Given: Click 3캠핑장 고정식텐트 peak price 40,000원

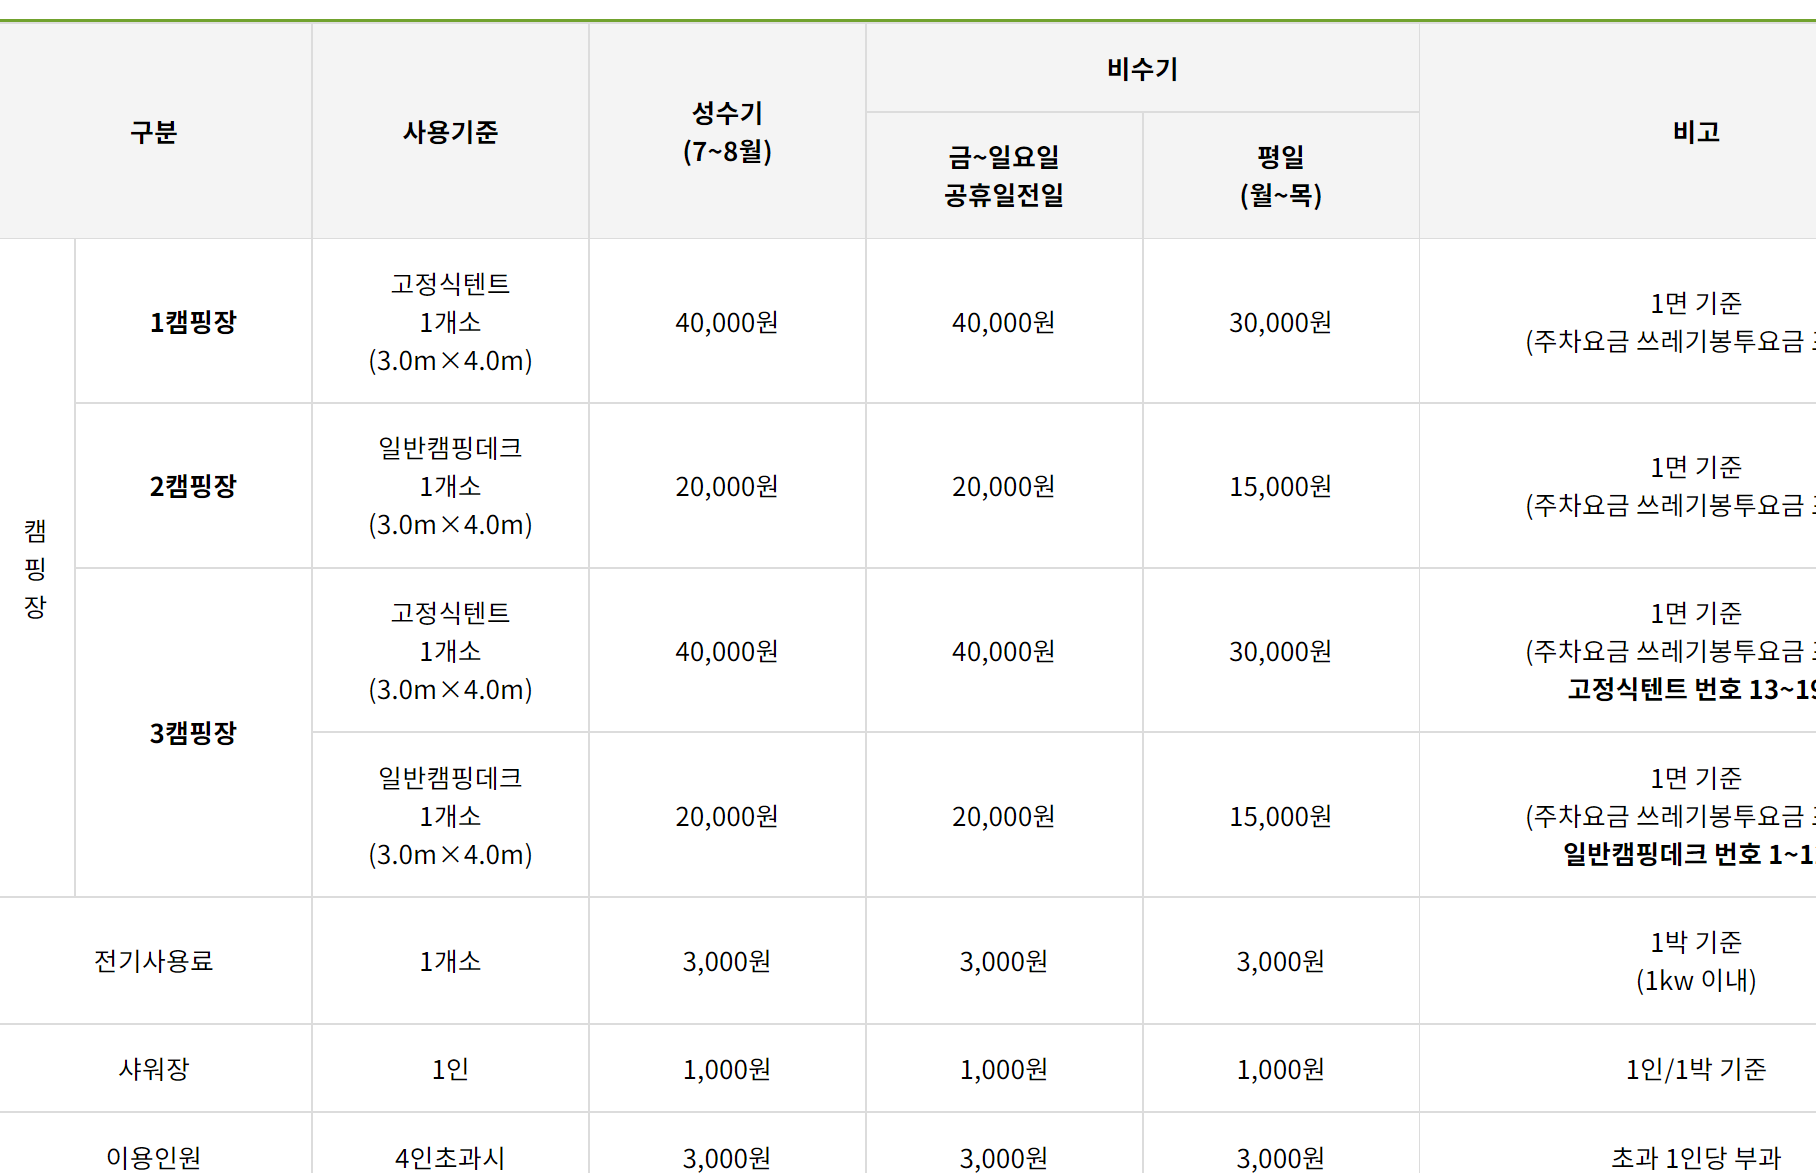Looking at the screenshot, I should tap(727, 651).
